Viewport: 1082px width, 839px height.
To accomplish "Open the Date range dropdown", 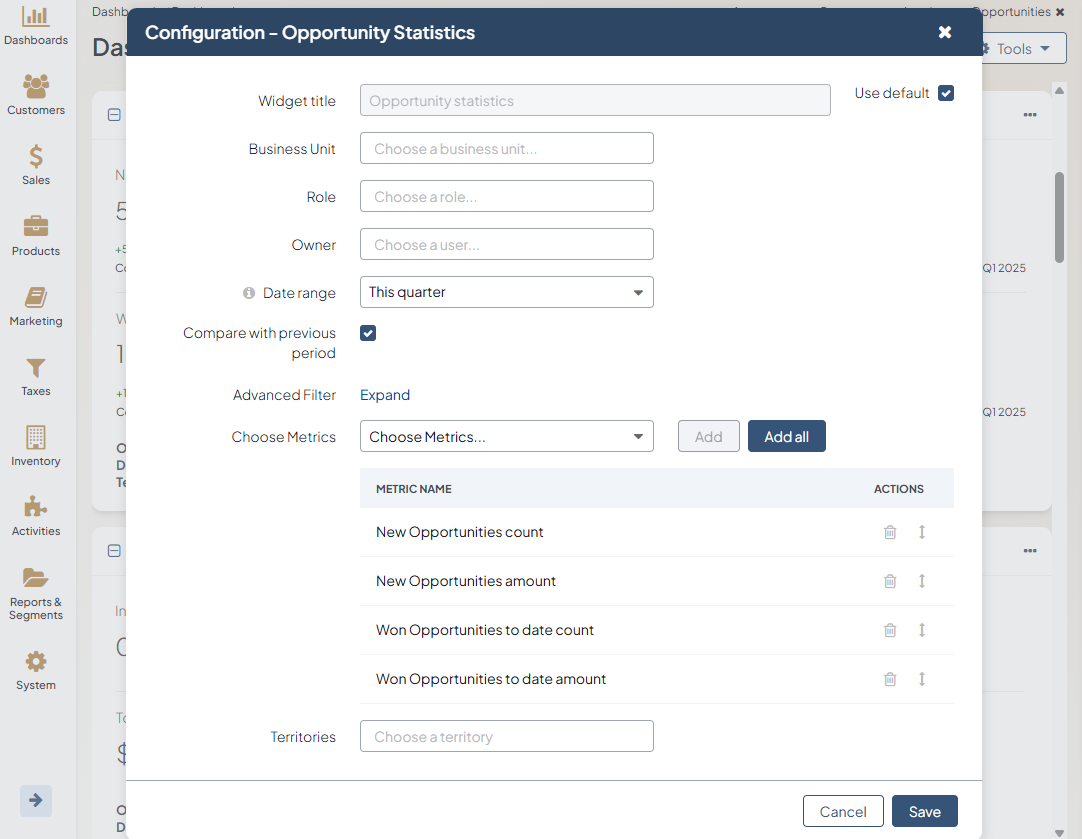I will click(506, 292).
